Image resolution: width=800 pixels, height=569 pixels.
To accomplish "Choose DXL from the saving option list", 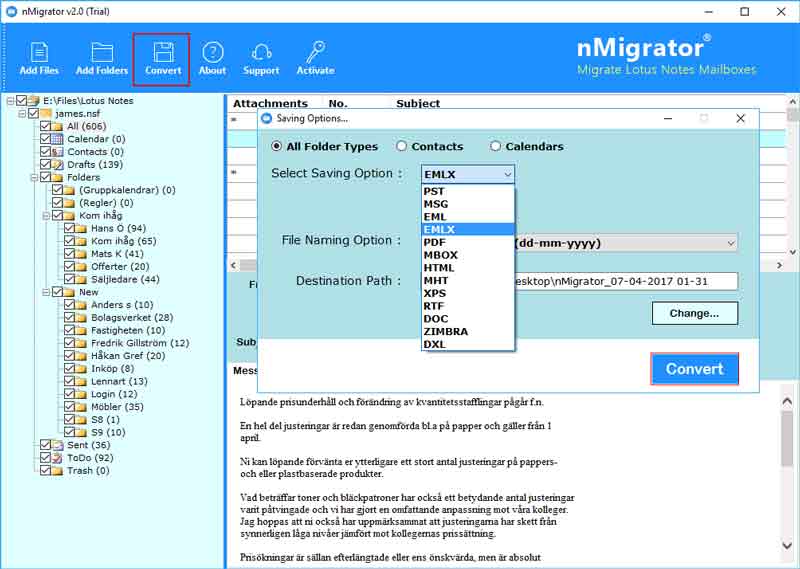I will click(468, 344).
